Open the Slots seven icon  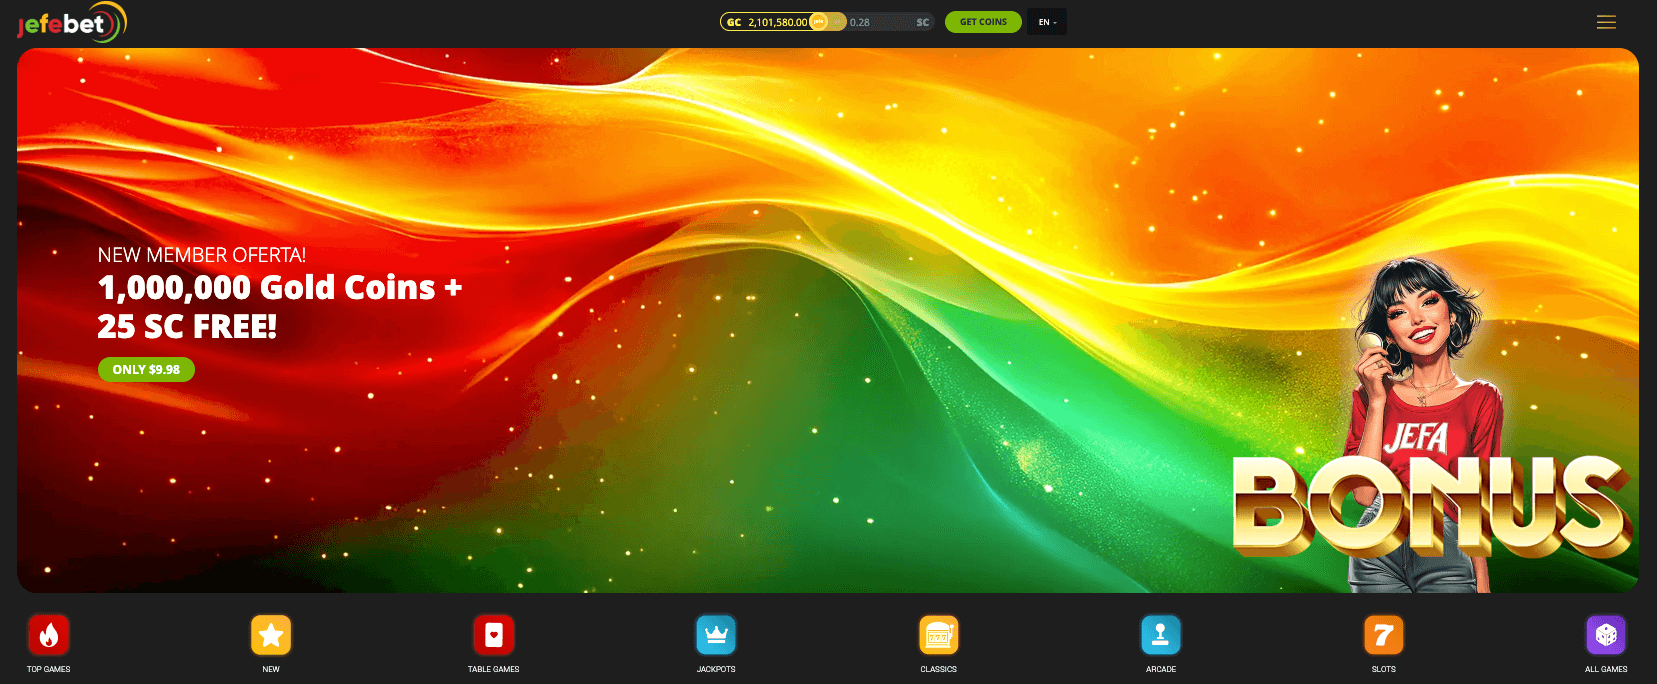1384,634
